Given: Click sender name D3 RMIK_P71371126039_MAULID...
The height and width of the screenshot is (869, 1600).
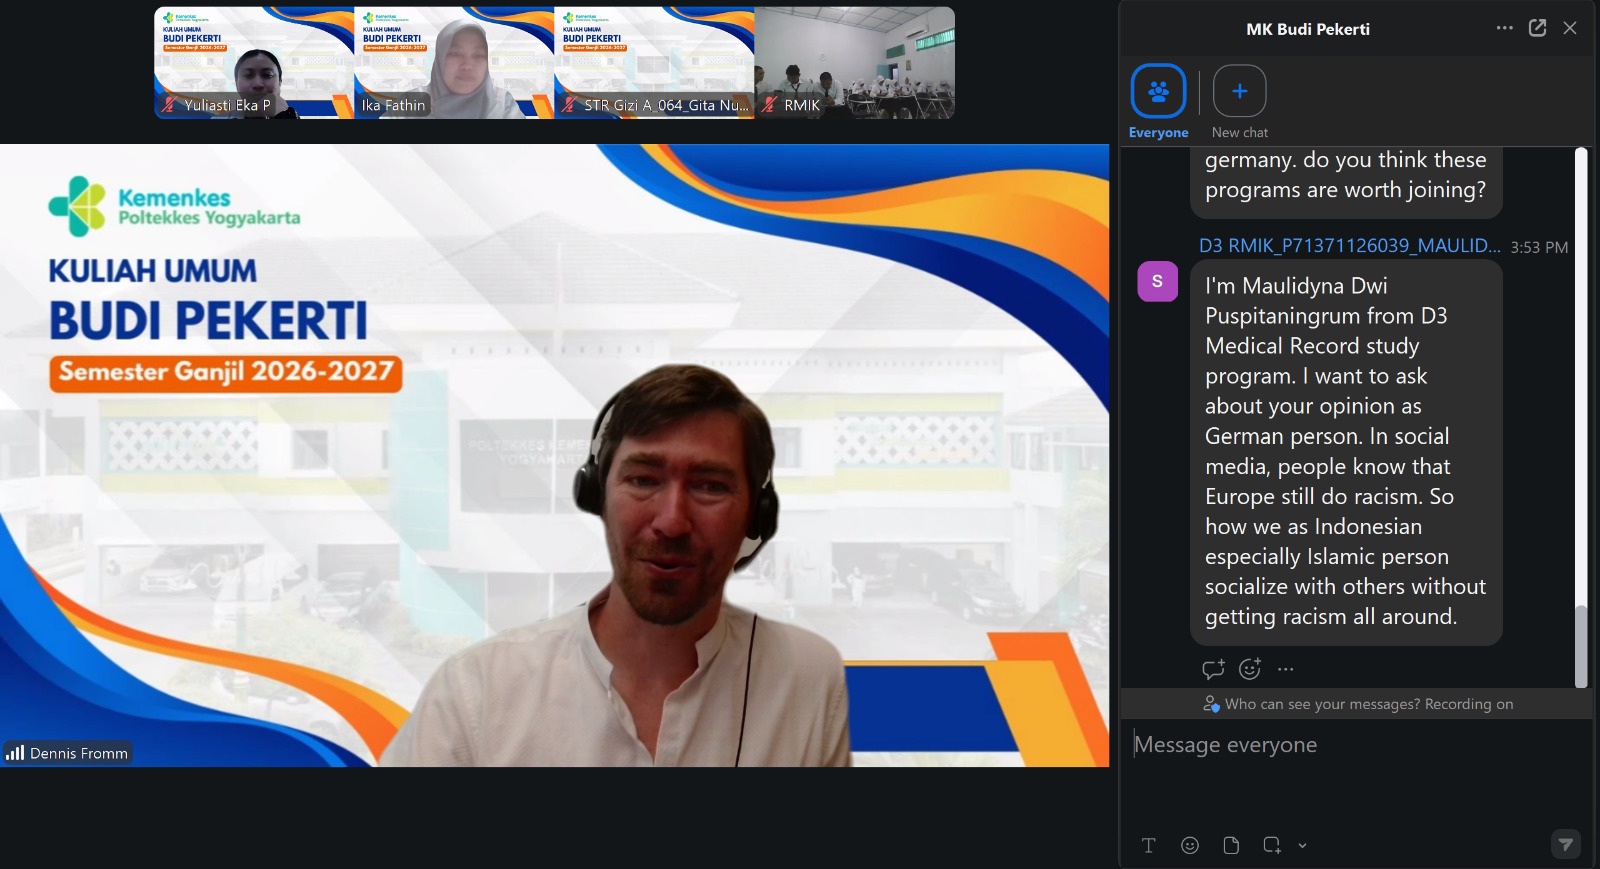Looking at the screenshot, I should coord(1349,246).
